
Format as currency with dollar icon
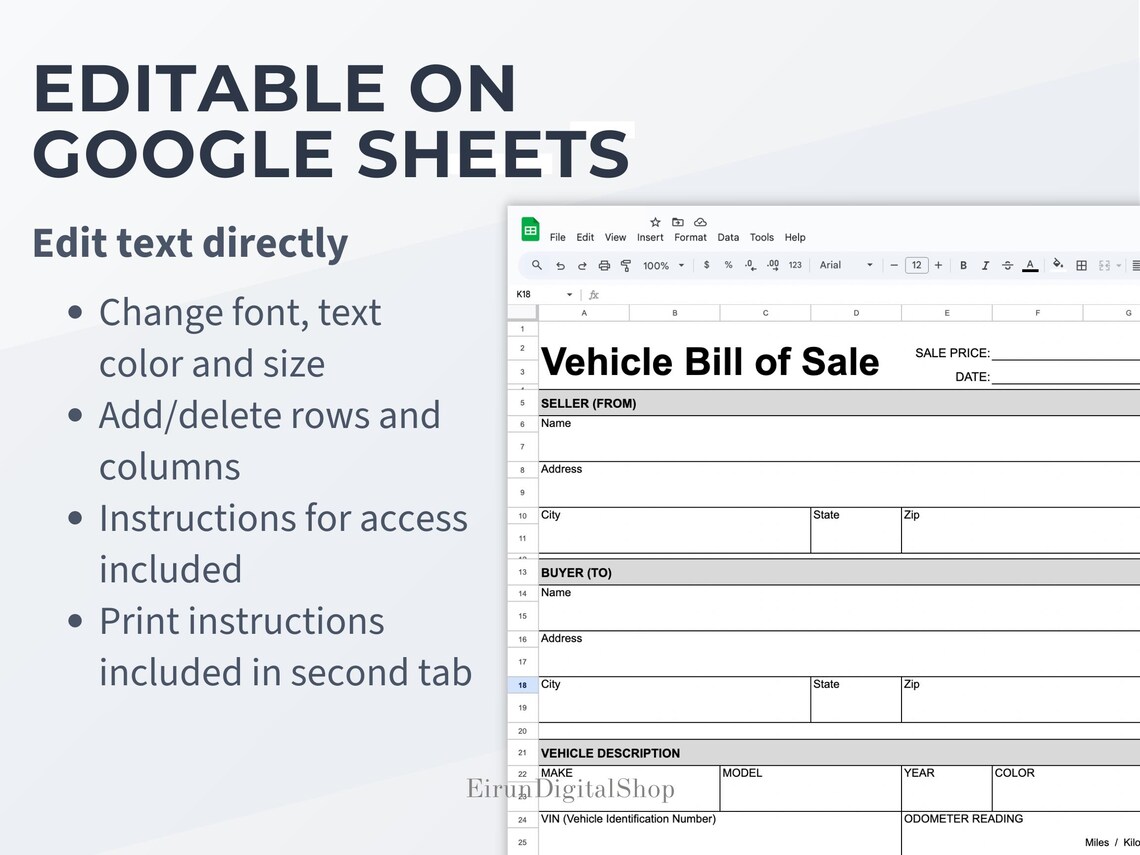point(706,265)
